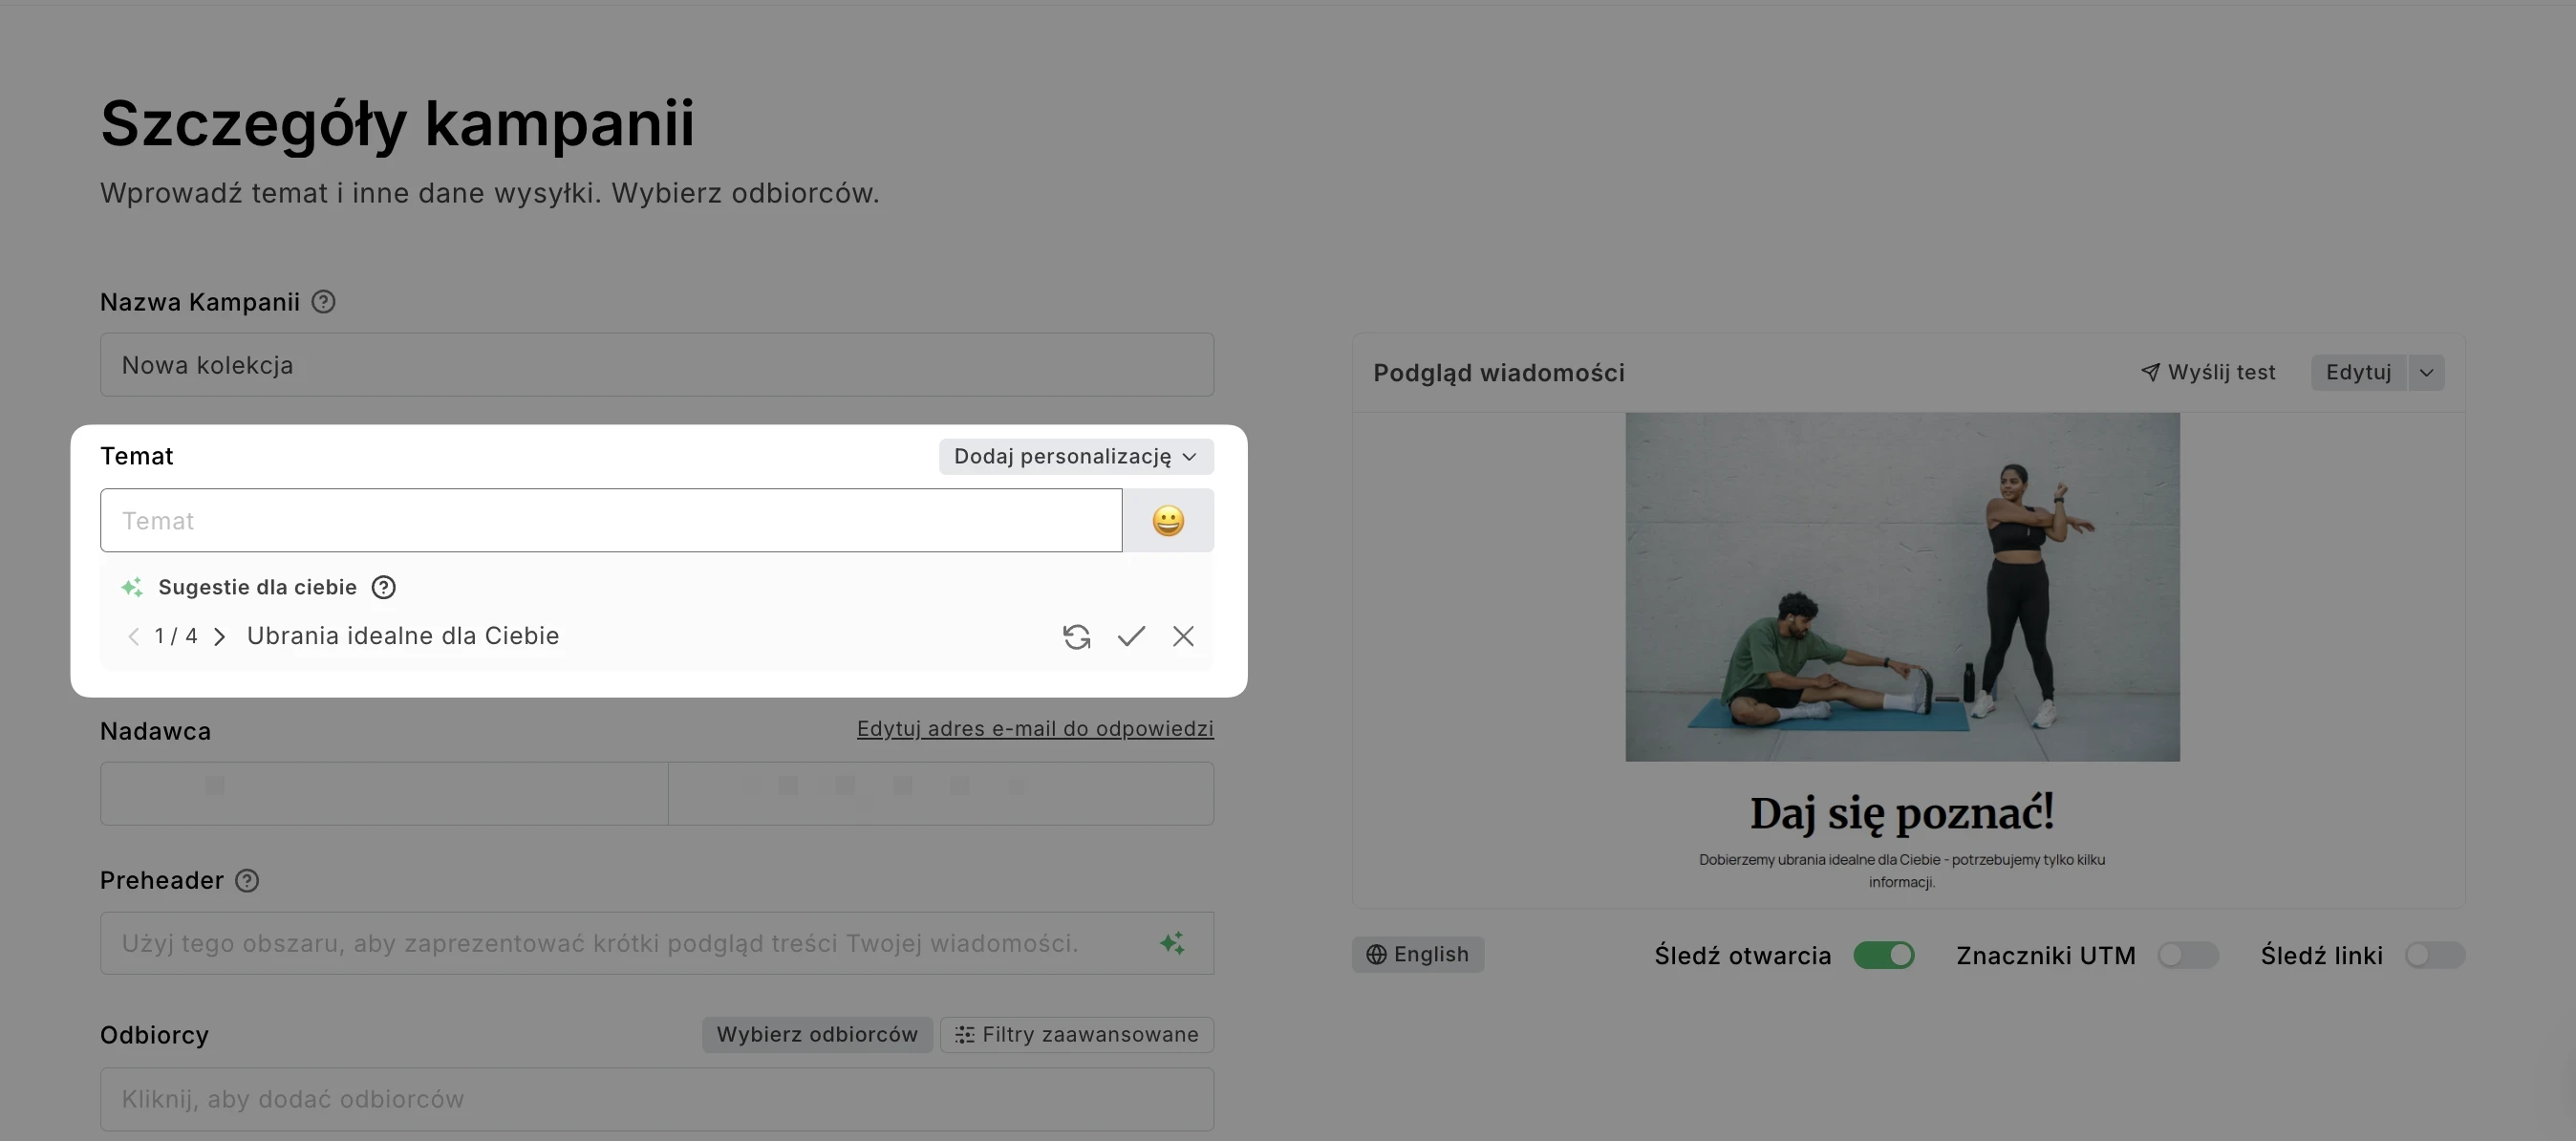
Task: Open help icon next to Preheader
Action: point(247,880)
